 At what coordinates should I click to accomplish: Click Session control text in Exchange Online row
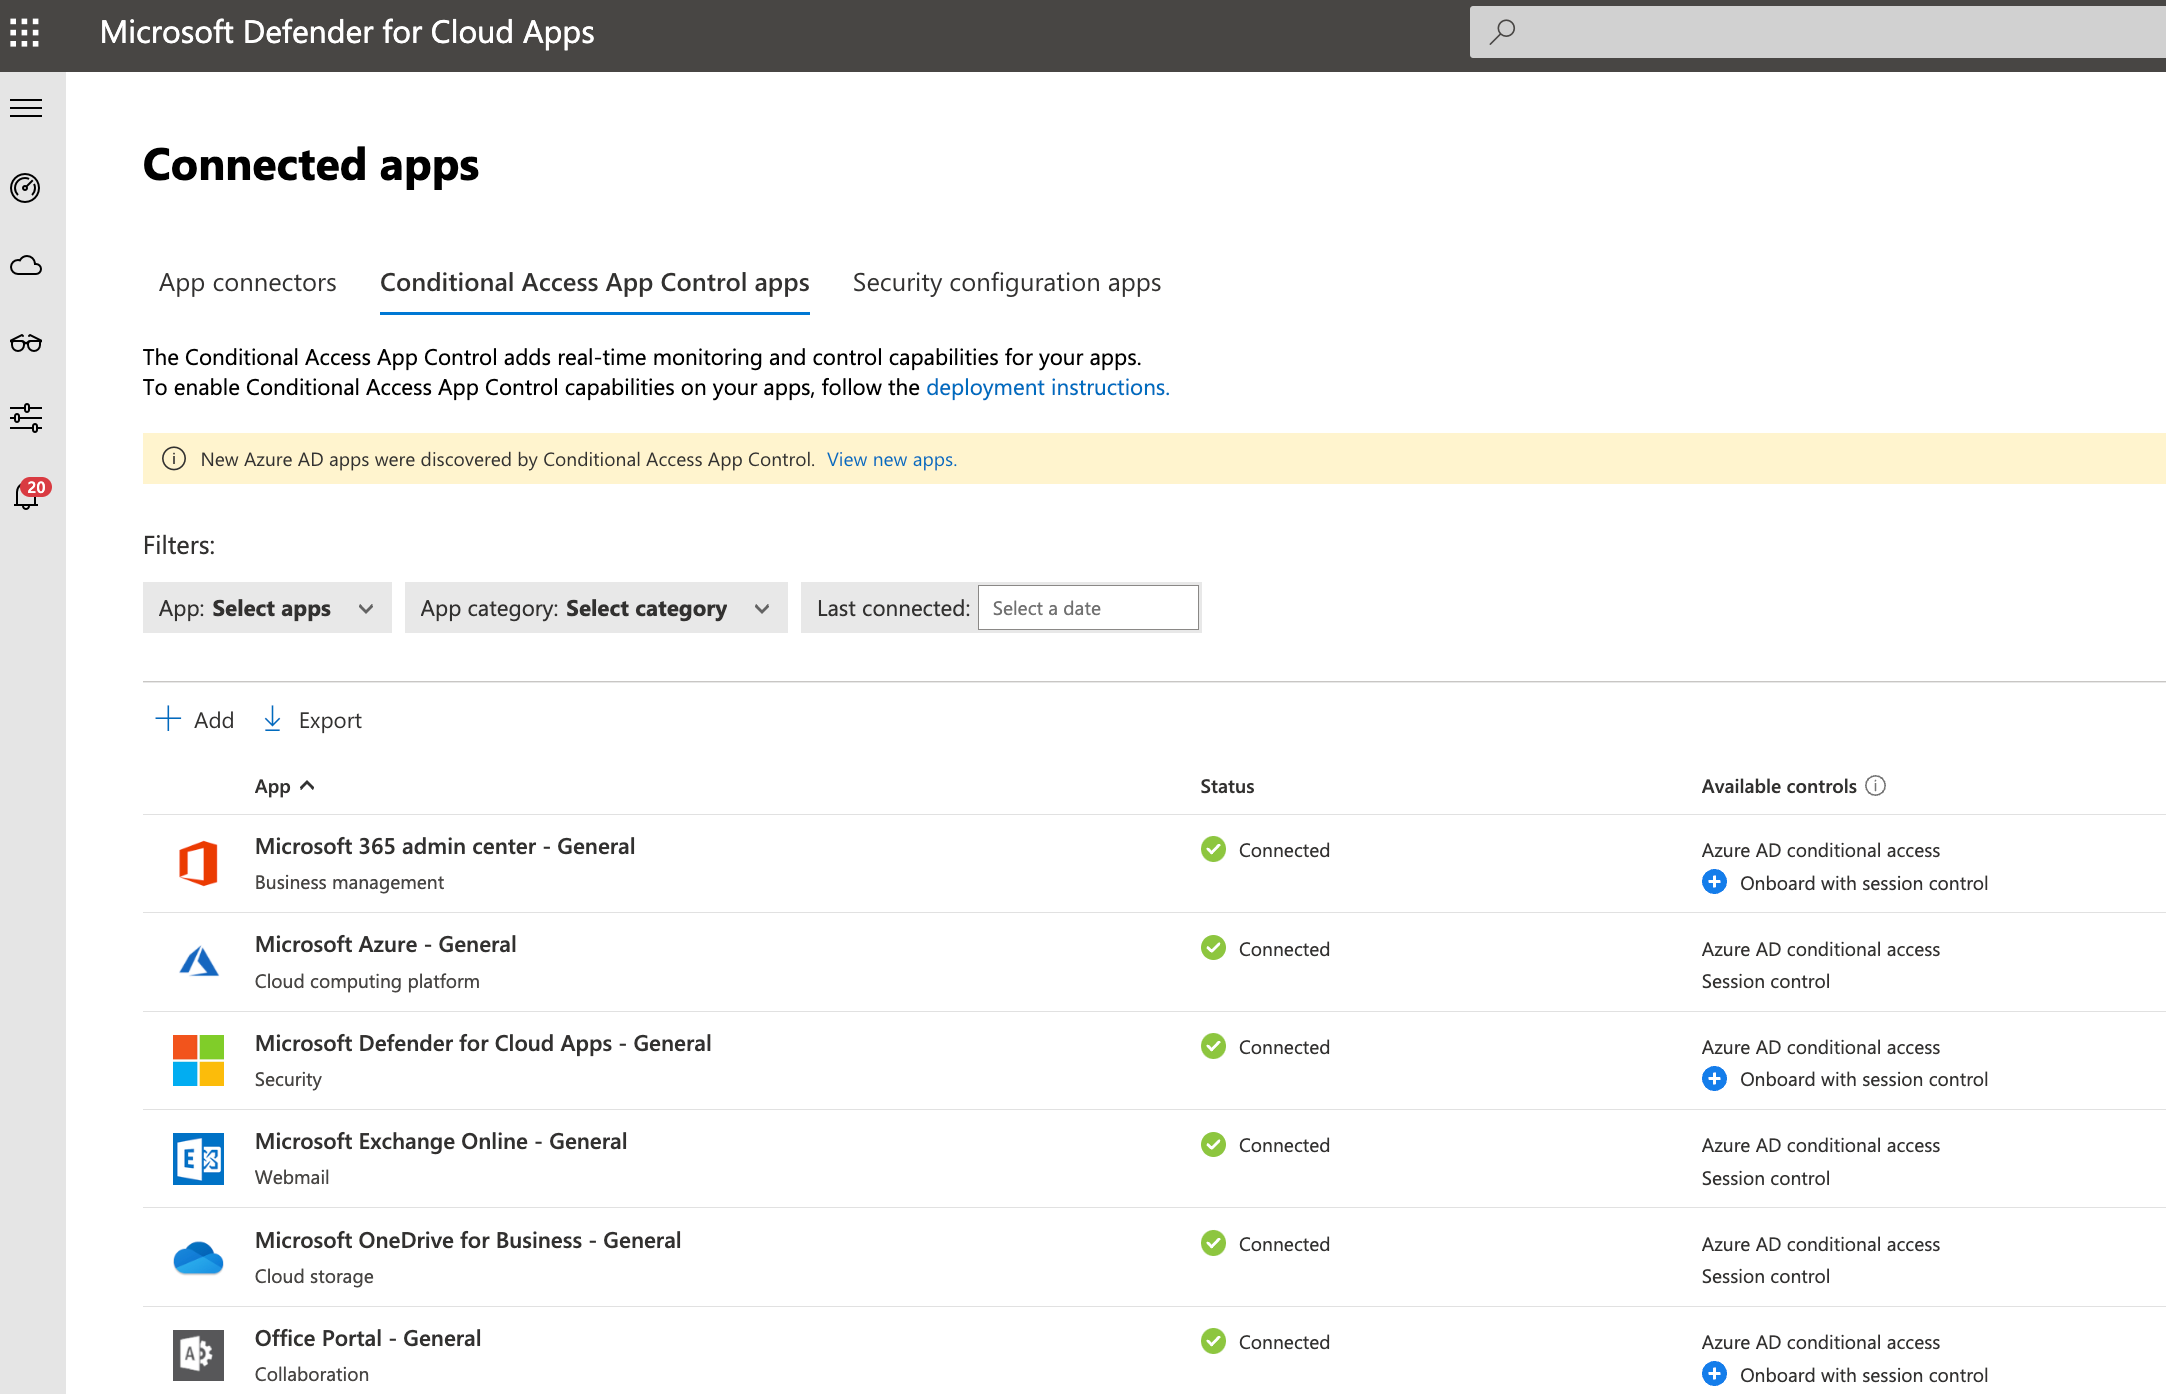pyautogui.click(x=1765, y=1178)
